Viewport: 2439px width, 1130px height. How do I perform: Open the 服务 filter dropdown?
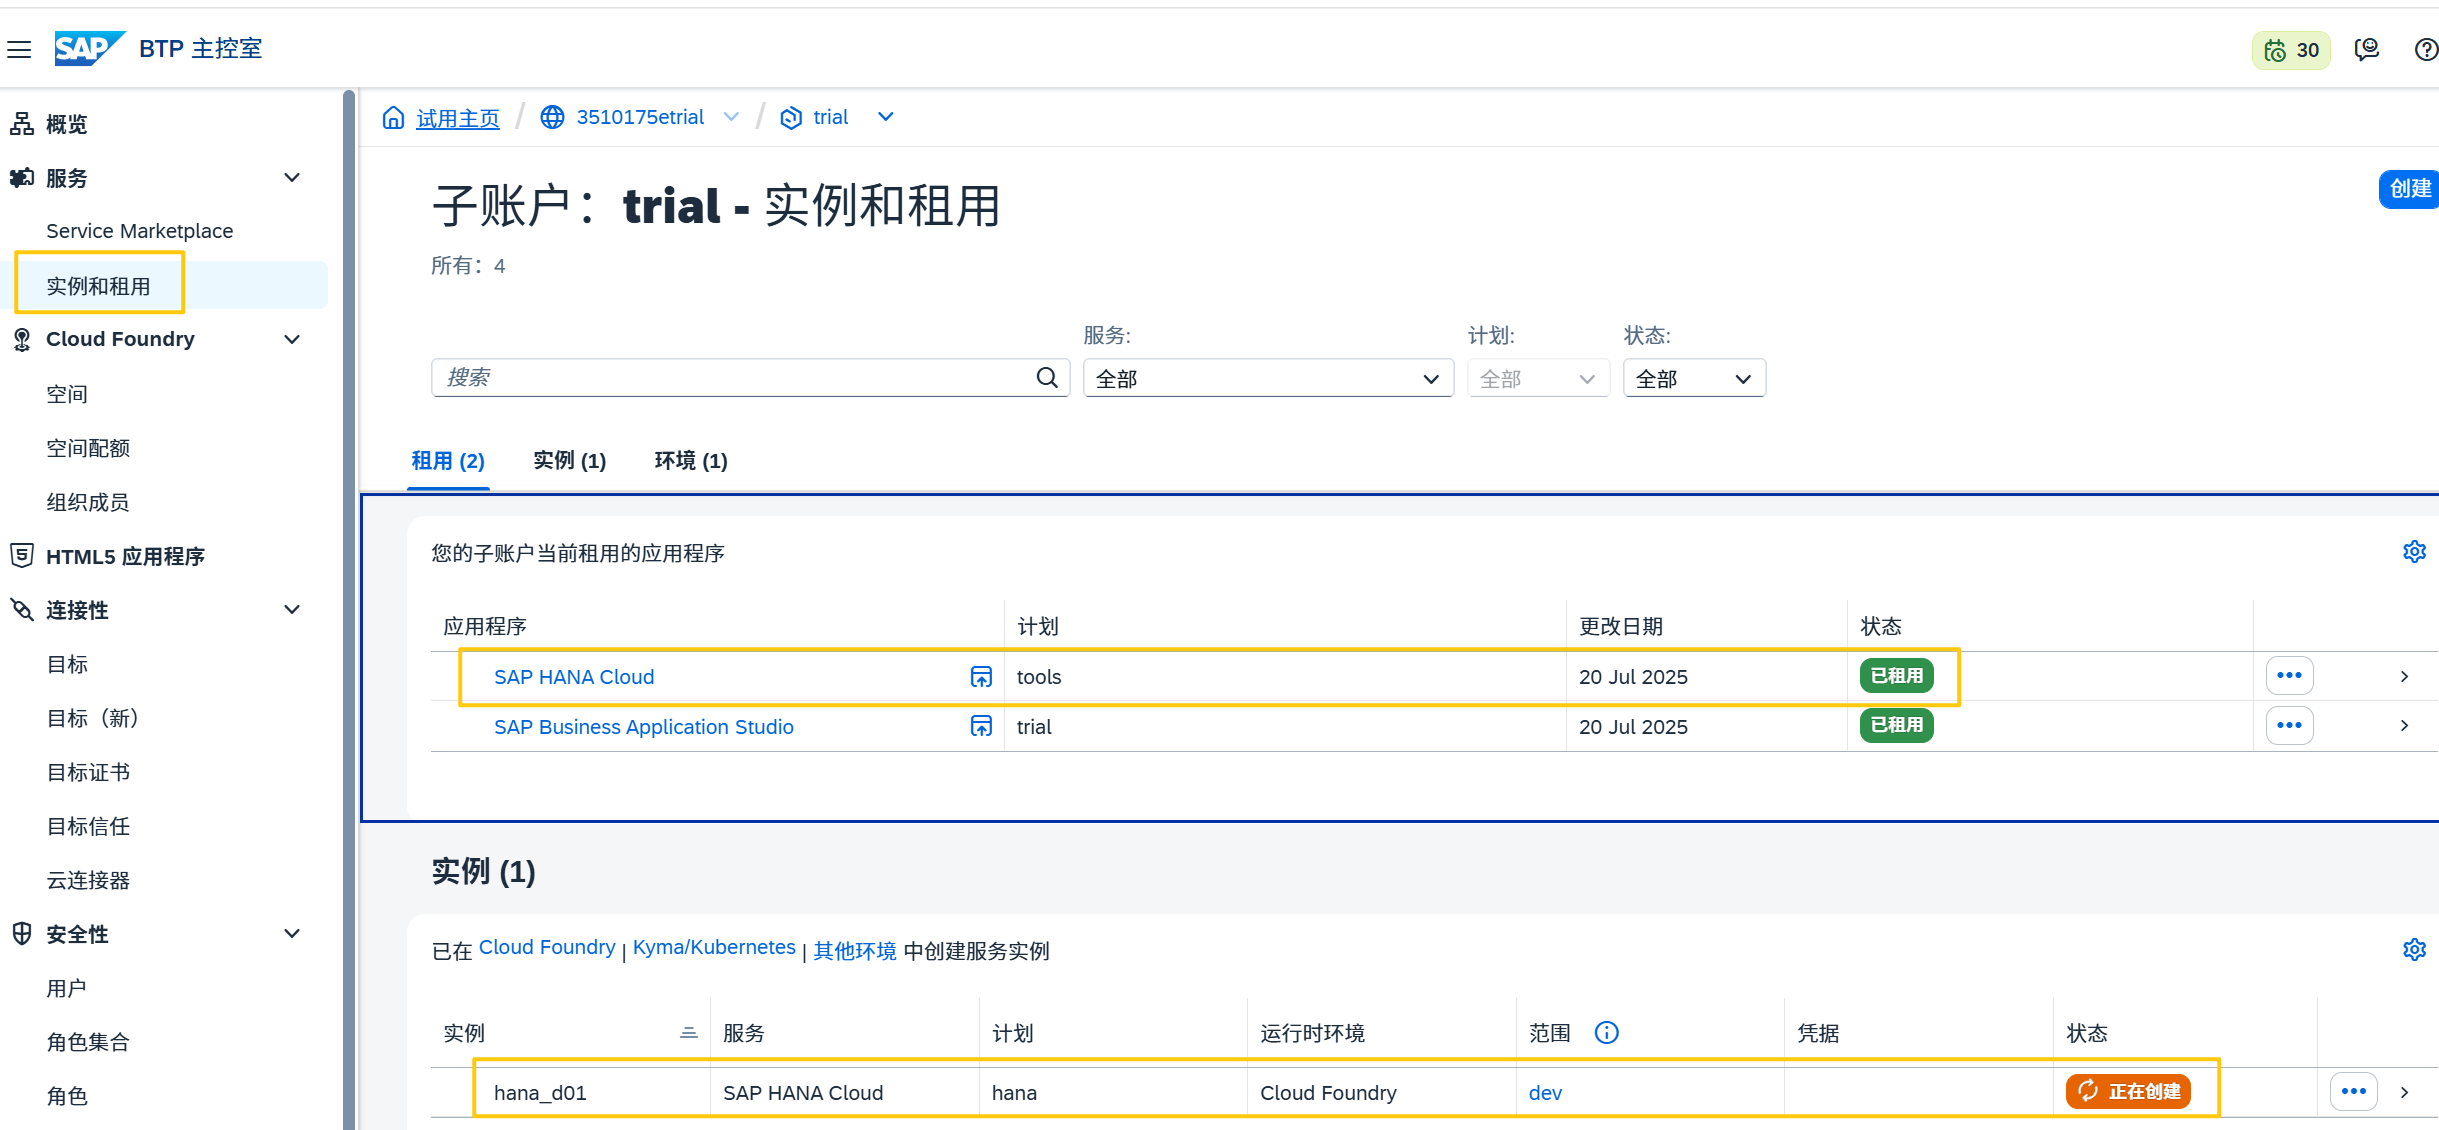click(1268, 378)
